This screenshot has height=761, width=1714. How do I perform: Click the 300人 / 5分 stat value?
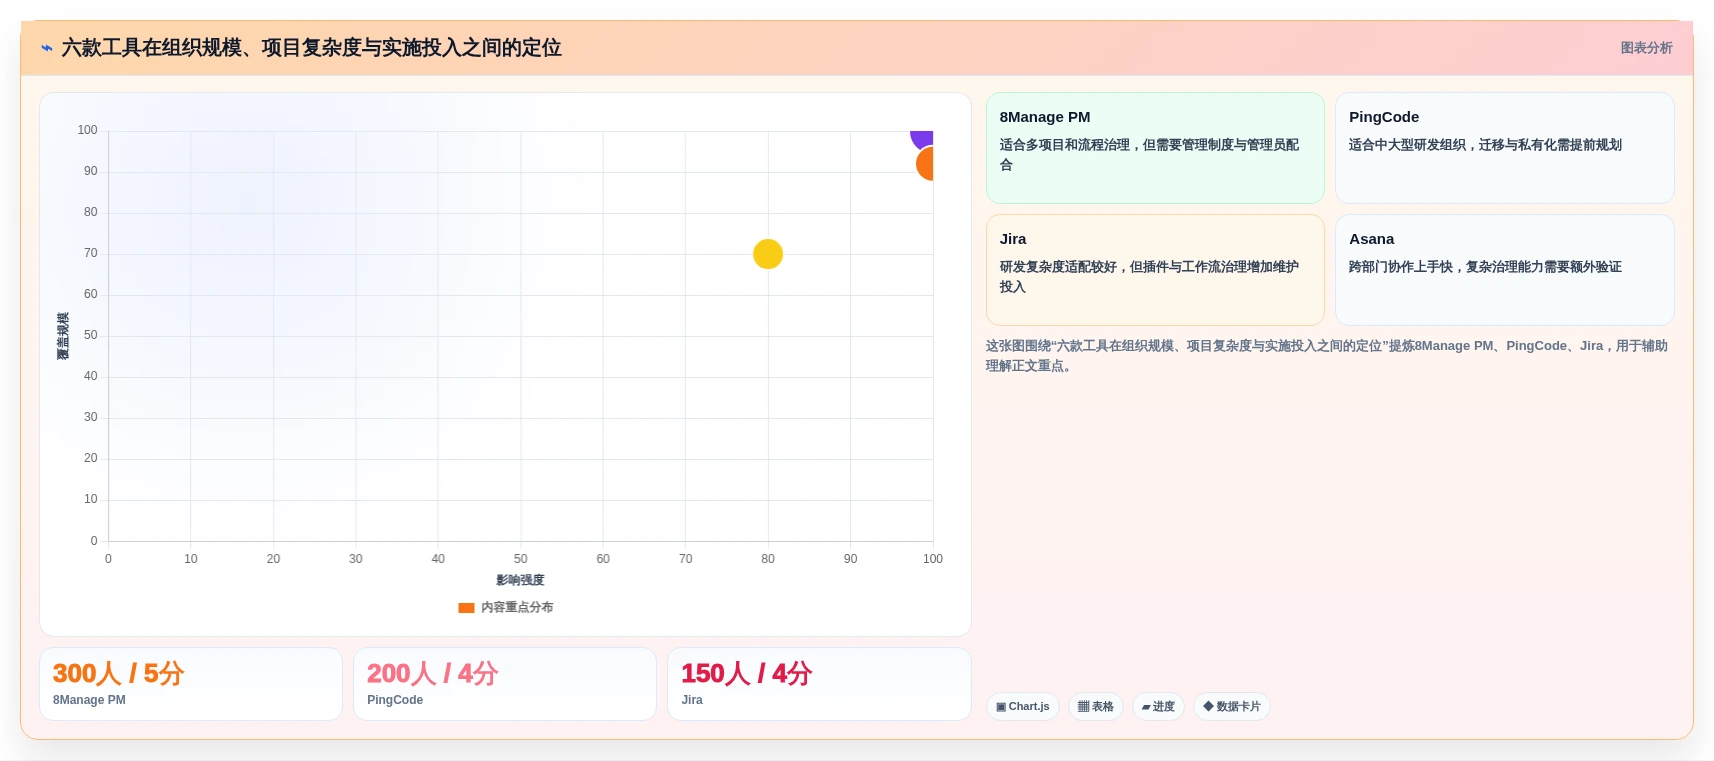(x=118, y=673)
